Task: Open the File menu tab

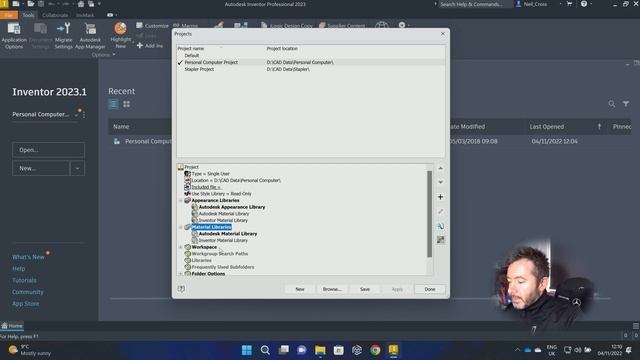Action: click(9, 15)
